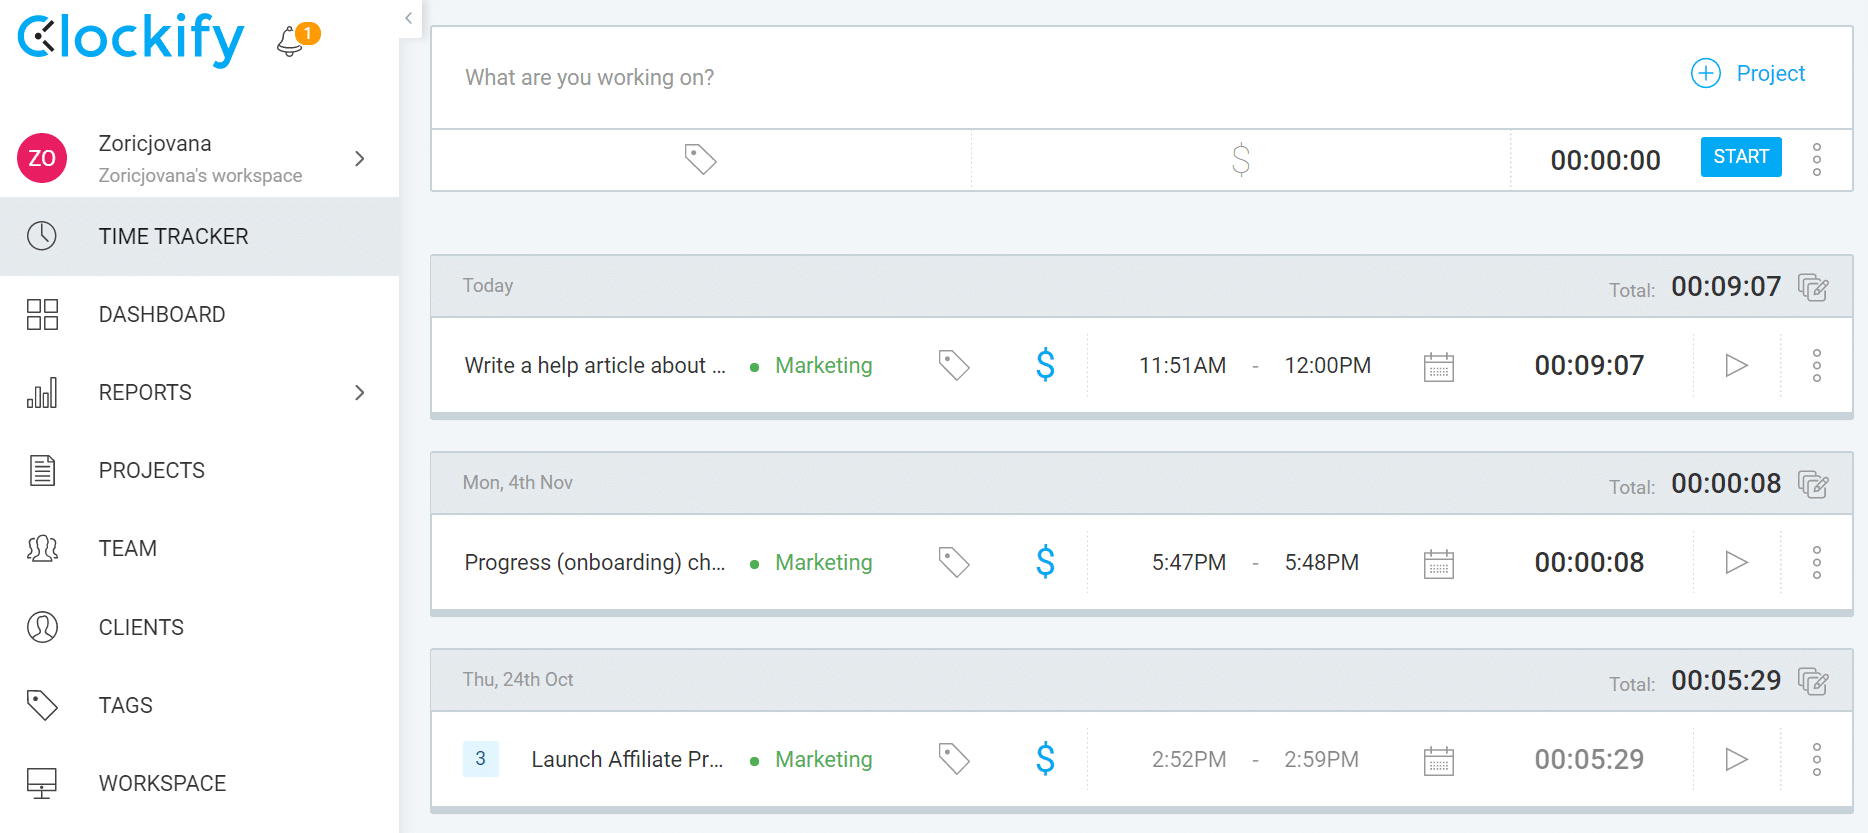Click tag icon on Progress (onboarding) entry
The image size is (1868, 833).
(x=953, y=562)
